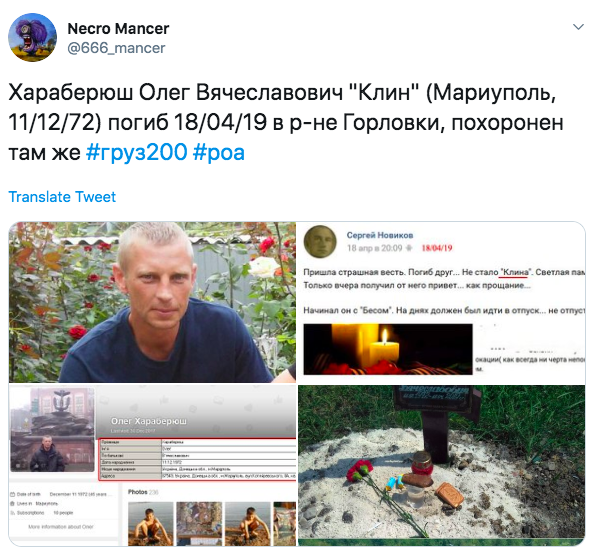Screen dimensions: 594x560
Task: Click the first beach photo thumbnail
Action: pyautogui.click(x=150, y=524)
